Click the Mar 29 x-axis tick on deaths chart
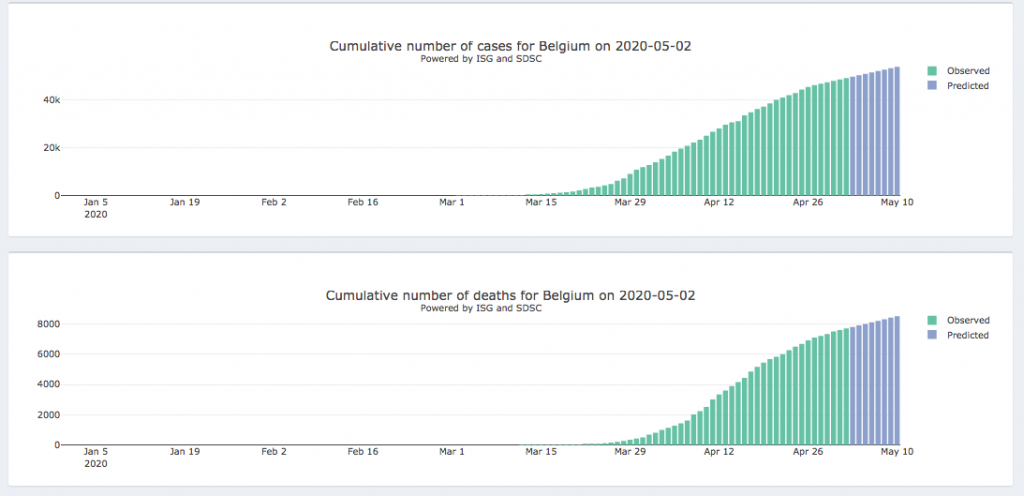1024x496 pixels. (x=629, y=452)
